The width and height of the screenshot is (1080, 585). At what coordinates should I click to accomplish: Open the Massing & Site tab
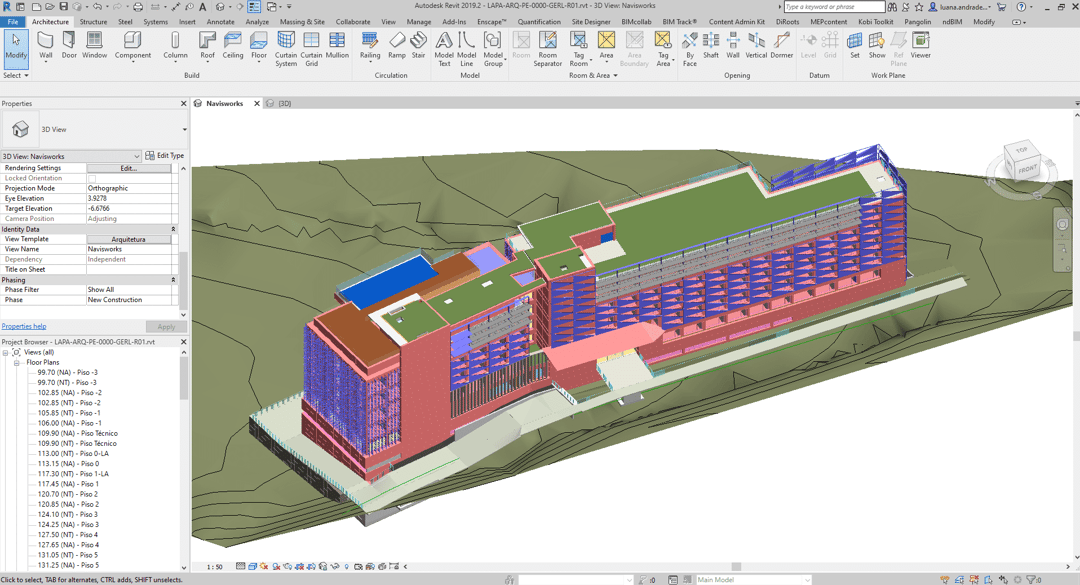[x=302, y=22]
